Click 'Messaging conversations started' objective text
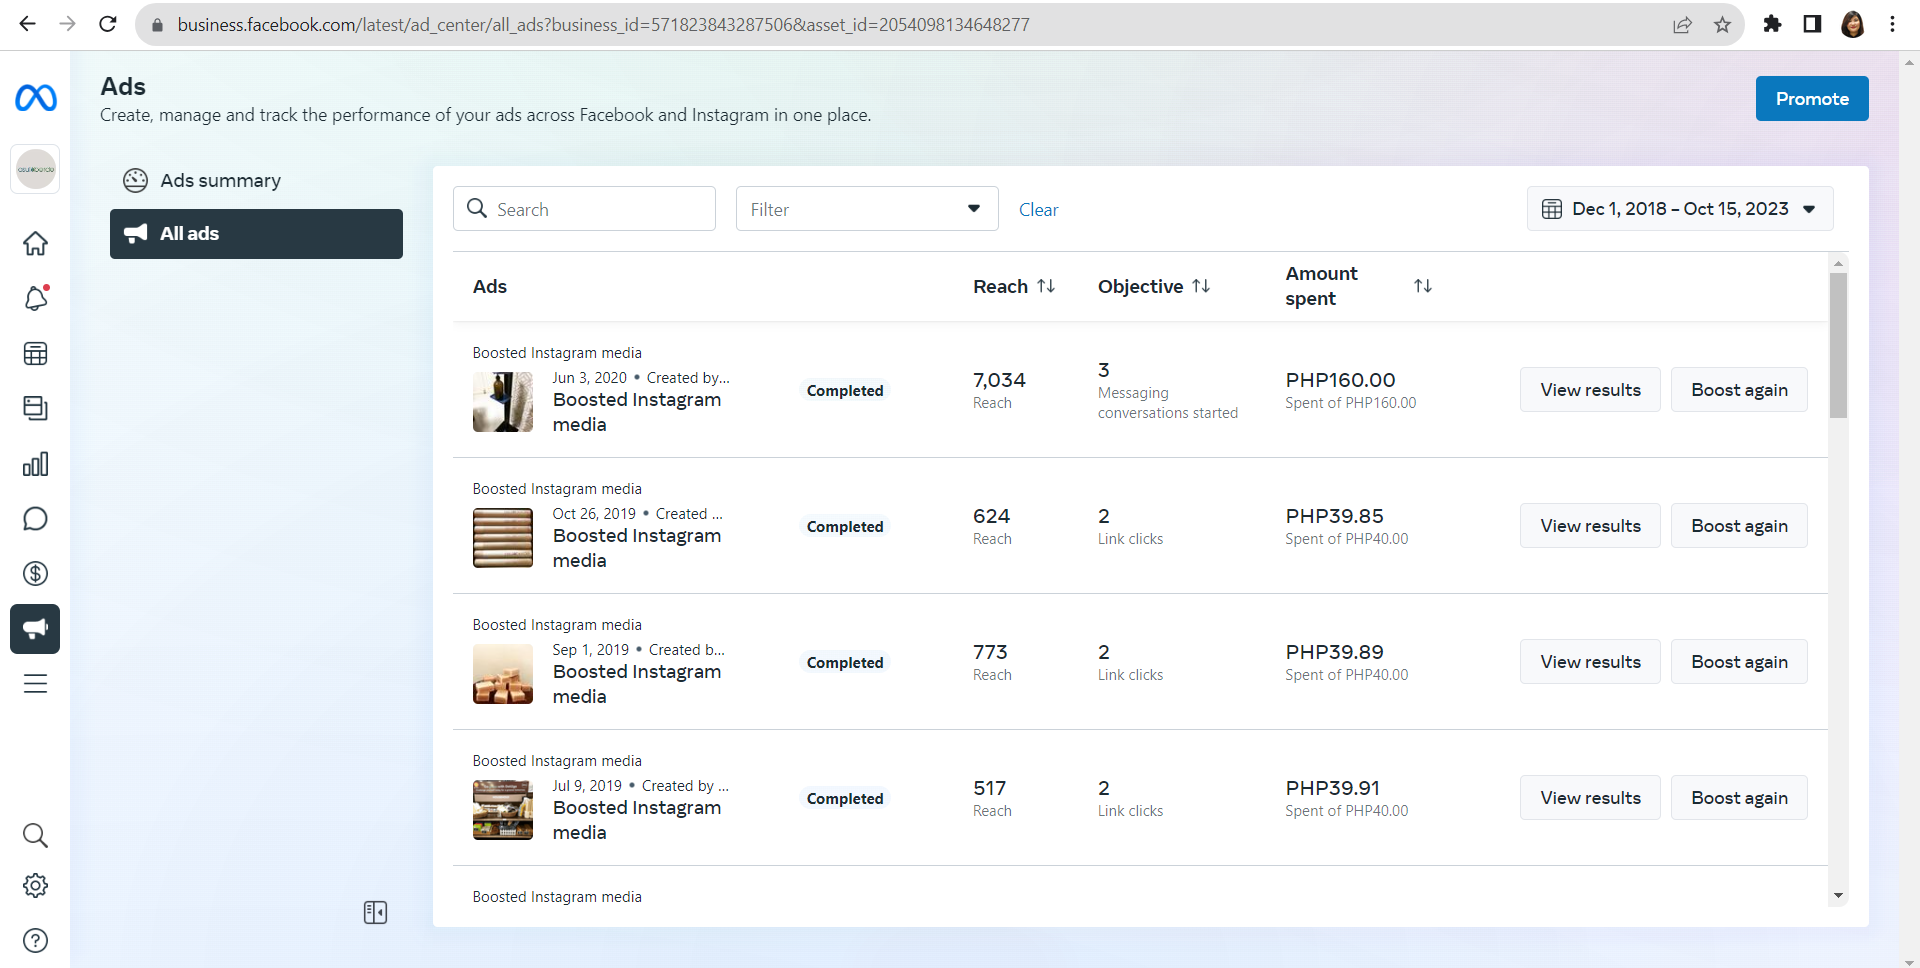Image resolution: width=1920 pixels, height=968 pixels. (x=1168, y=403)
